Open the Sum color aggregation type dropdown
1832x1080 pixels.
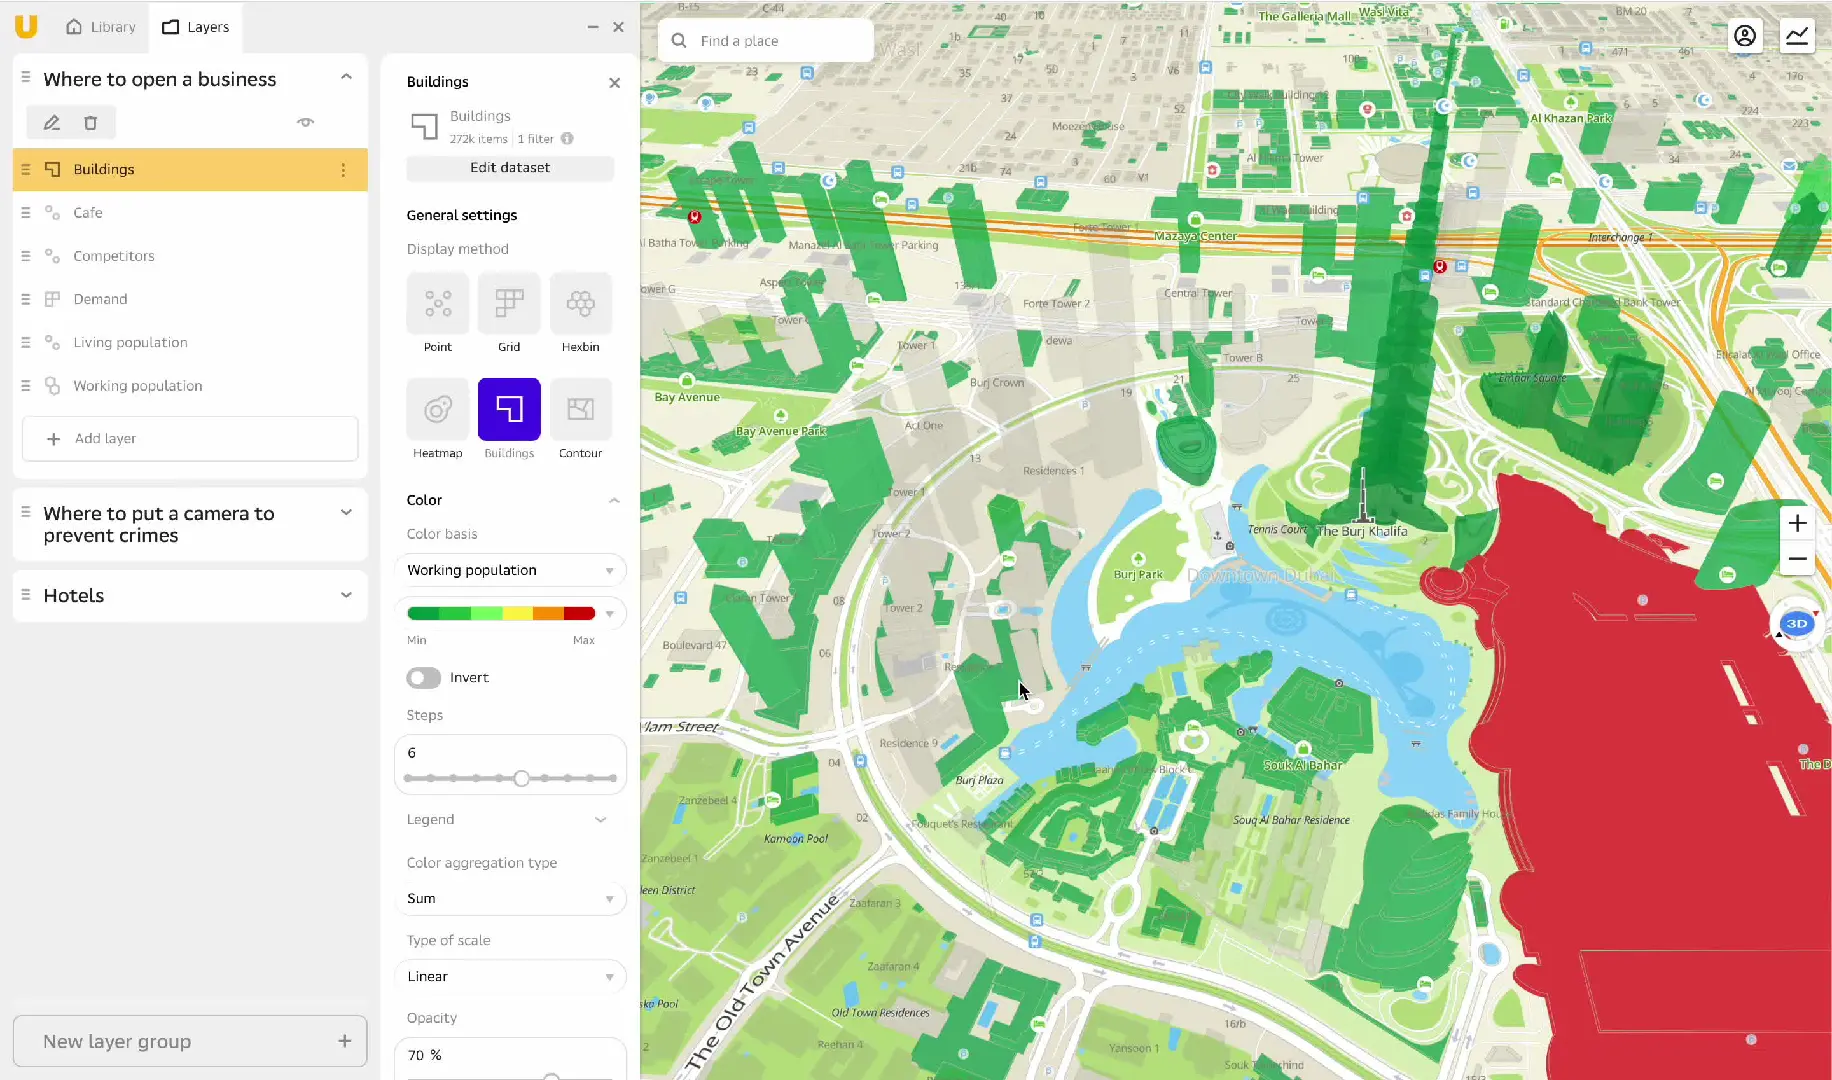[x=510, y=899]
